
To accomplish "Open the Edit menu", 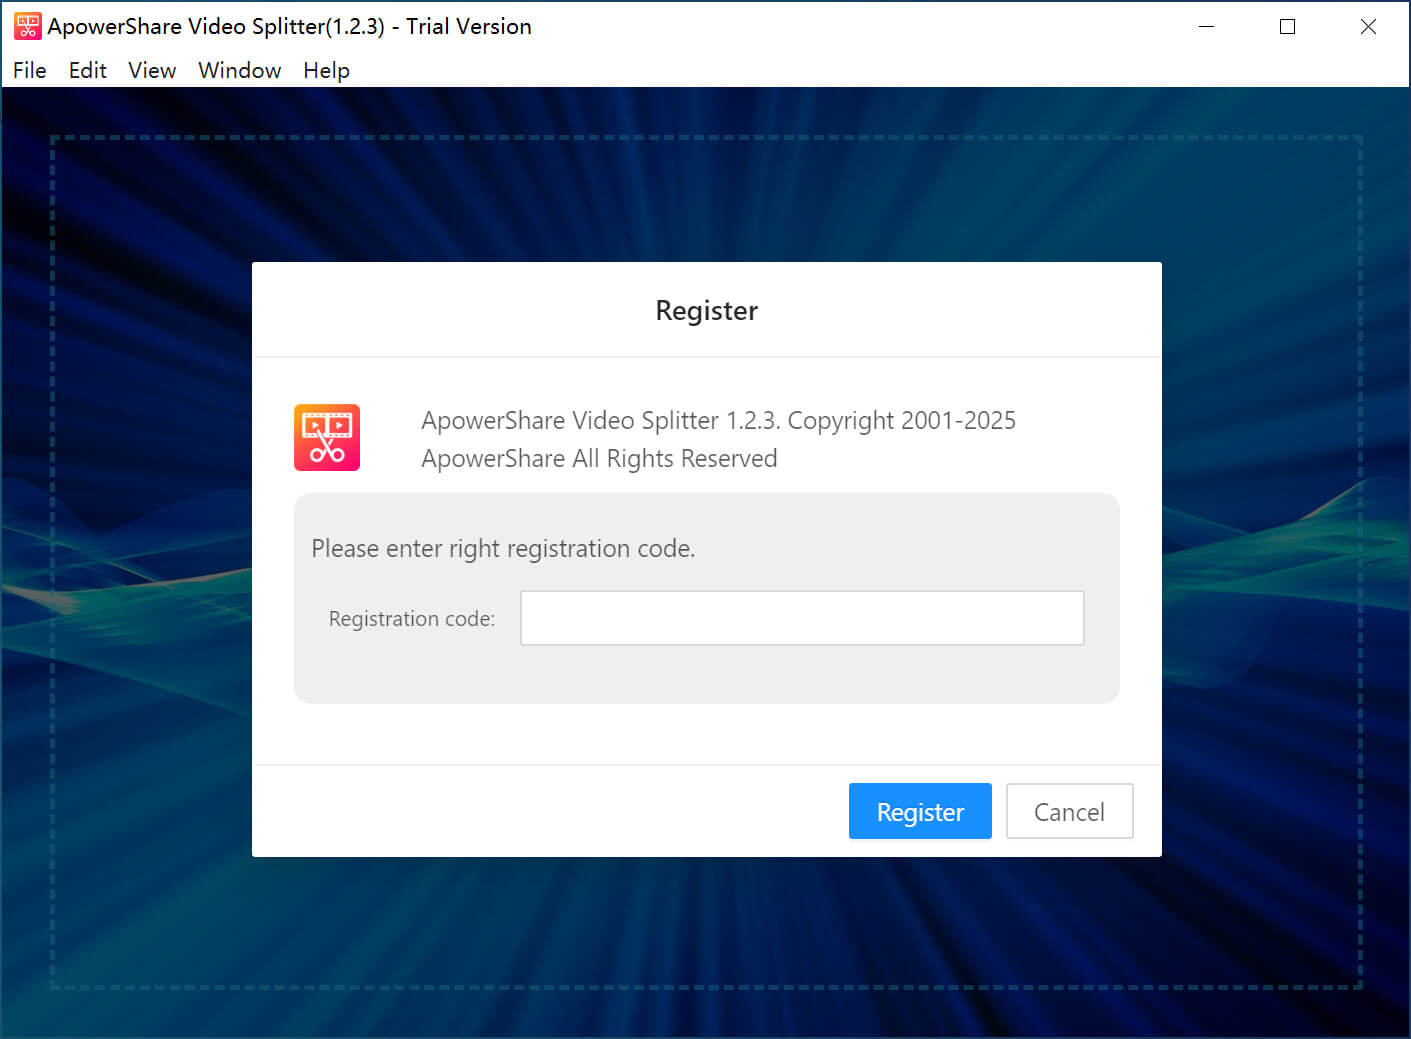I will 88,70.
